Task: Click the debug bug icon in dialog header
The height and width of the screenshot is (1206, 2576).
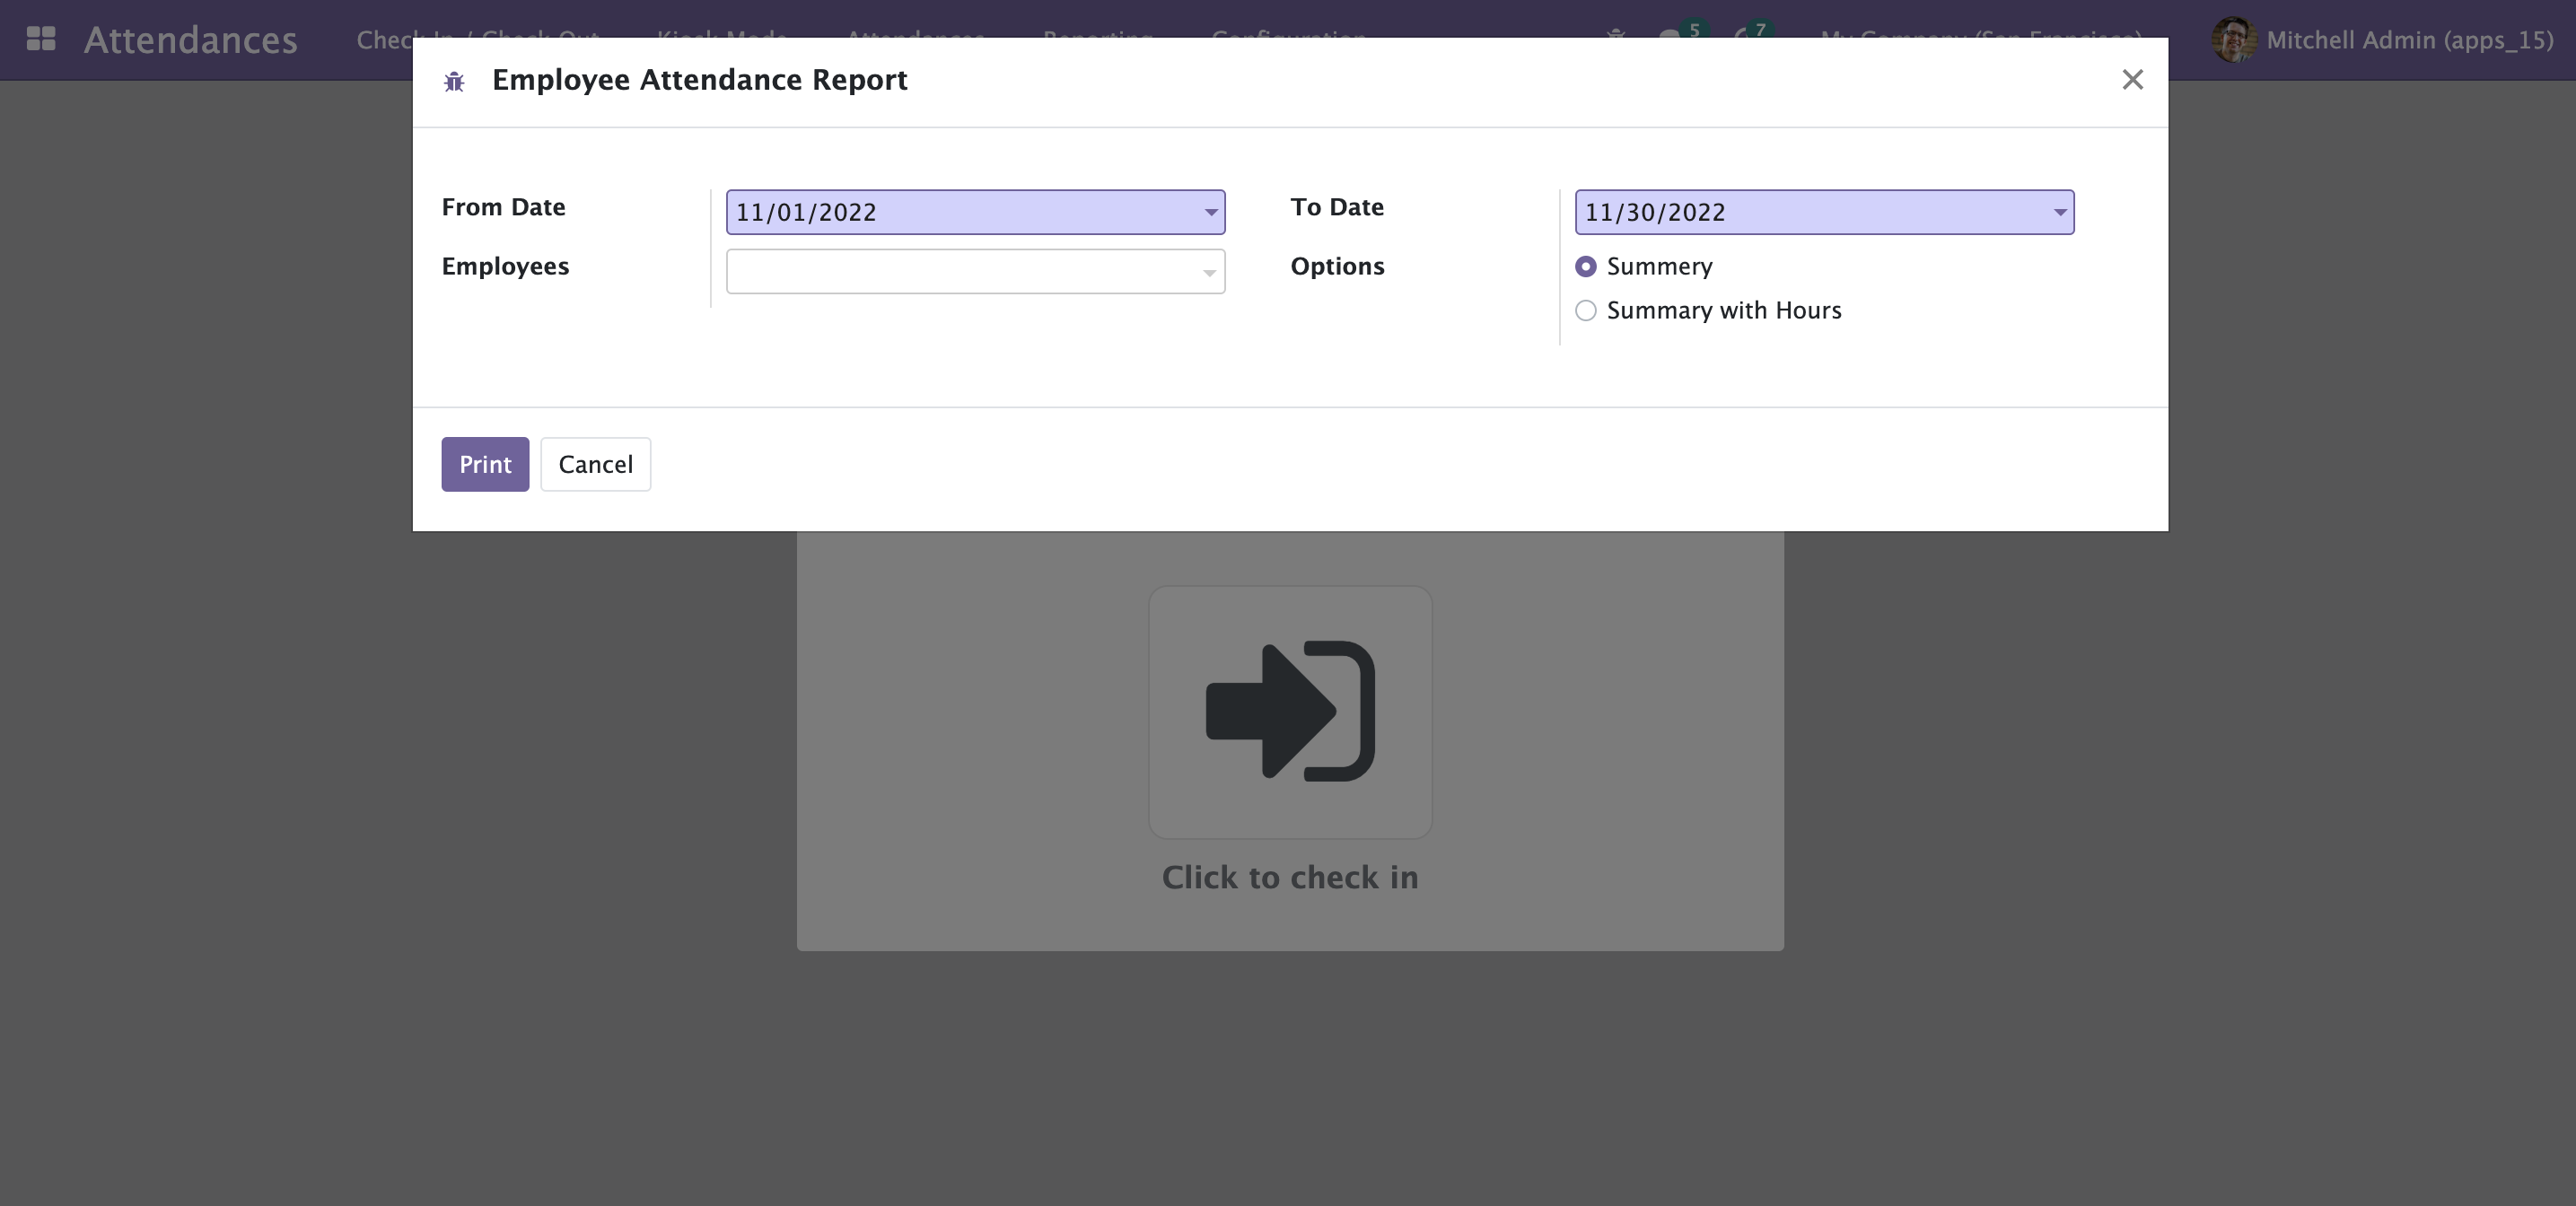Action: coord(454,81)
